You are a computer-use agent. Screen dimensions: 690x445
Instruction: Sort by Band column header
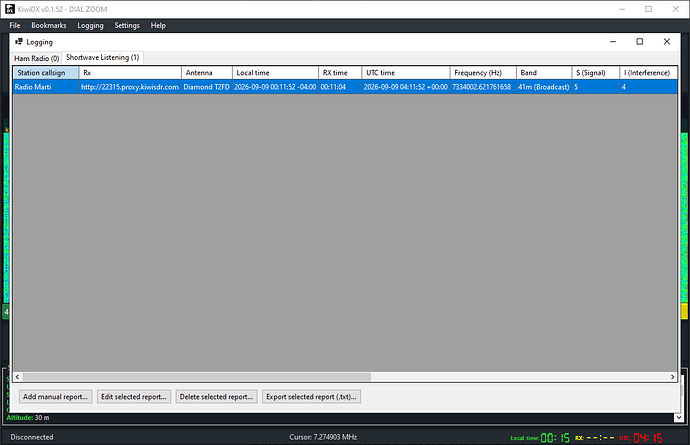544,73
